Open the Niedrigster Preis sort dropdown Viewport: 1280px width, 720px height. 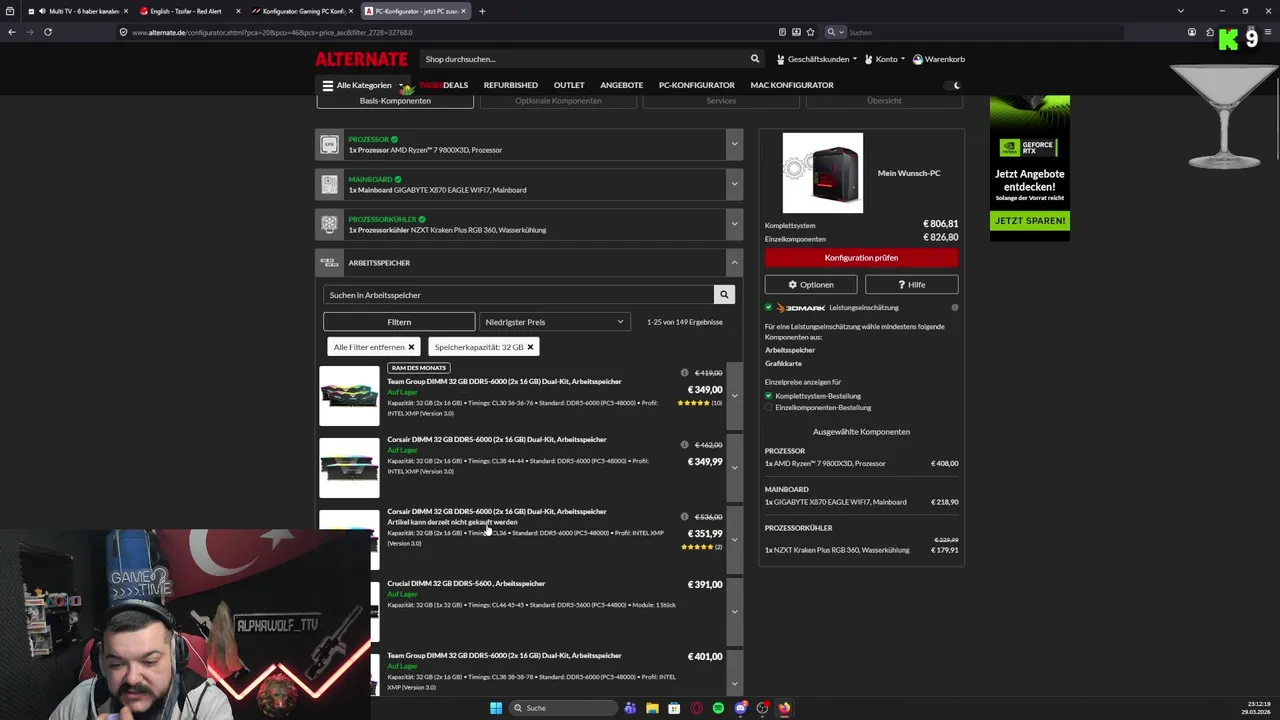click(x=554, y=322)
